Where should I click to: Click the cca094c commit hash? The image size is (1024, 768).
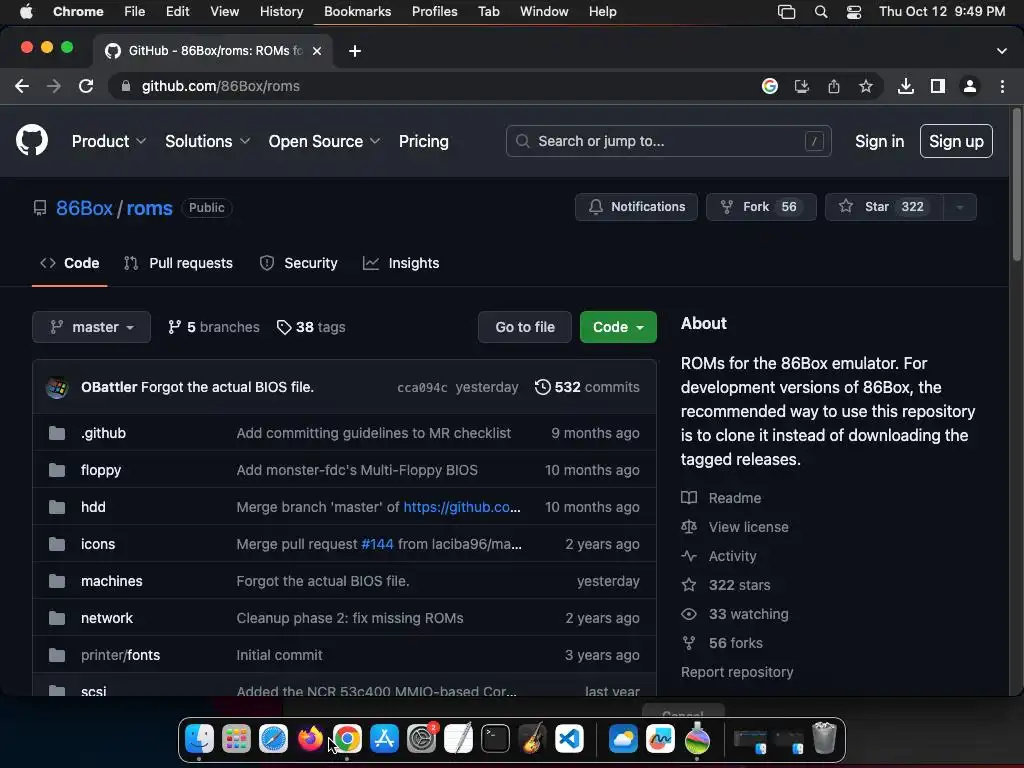pyautogui.click(x=423, y=388)
